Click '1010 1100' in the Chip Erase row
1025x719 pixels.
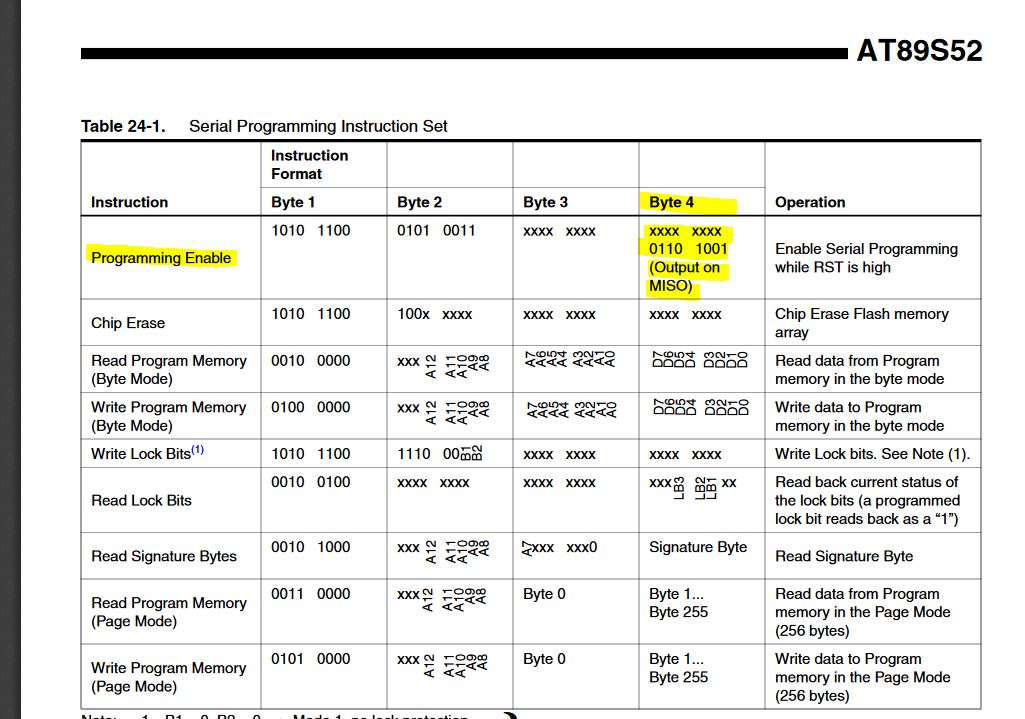coord(311,314)
